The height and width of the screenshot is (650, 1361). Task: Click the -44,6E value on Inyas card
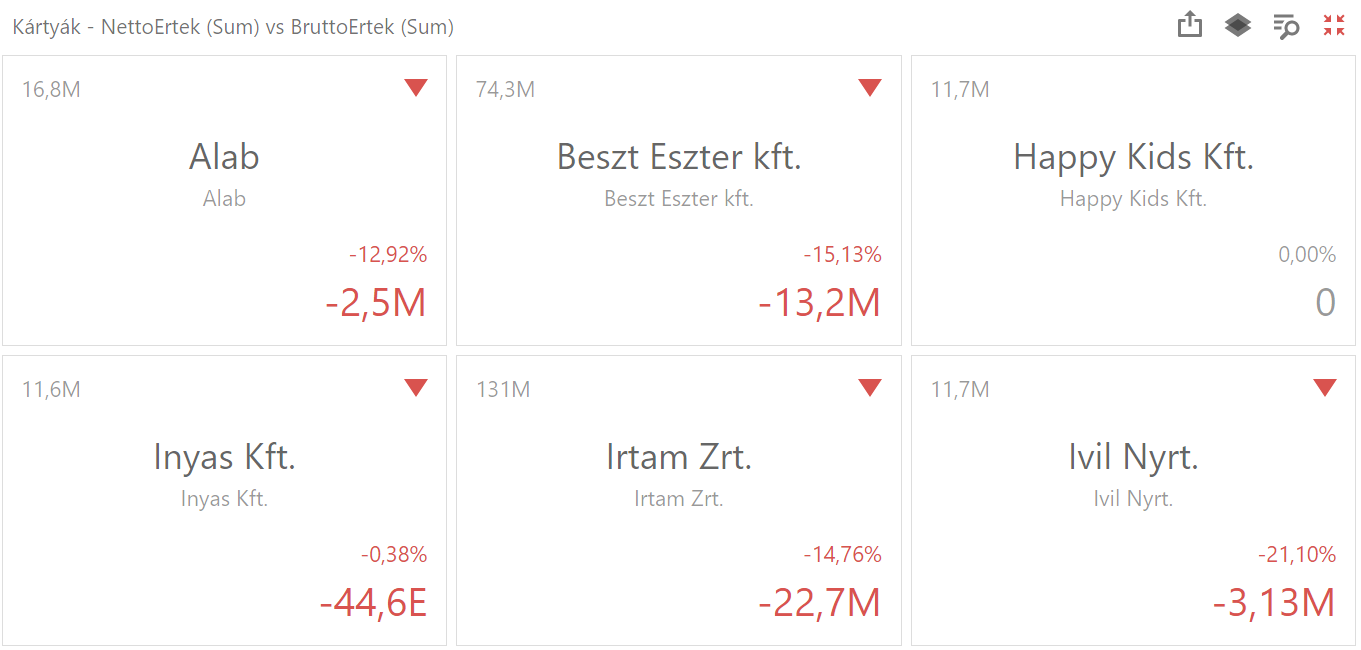click(373, 603)
